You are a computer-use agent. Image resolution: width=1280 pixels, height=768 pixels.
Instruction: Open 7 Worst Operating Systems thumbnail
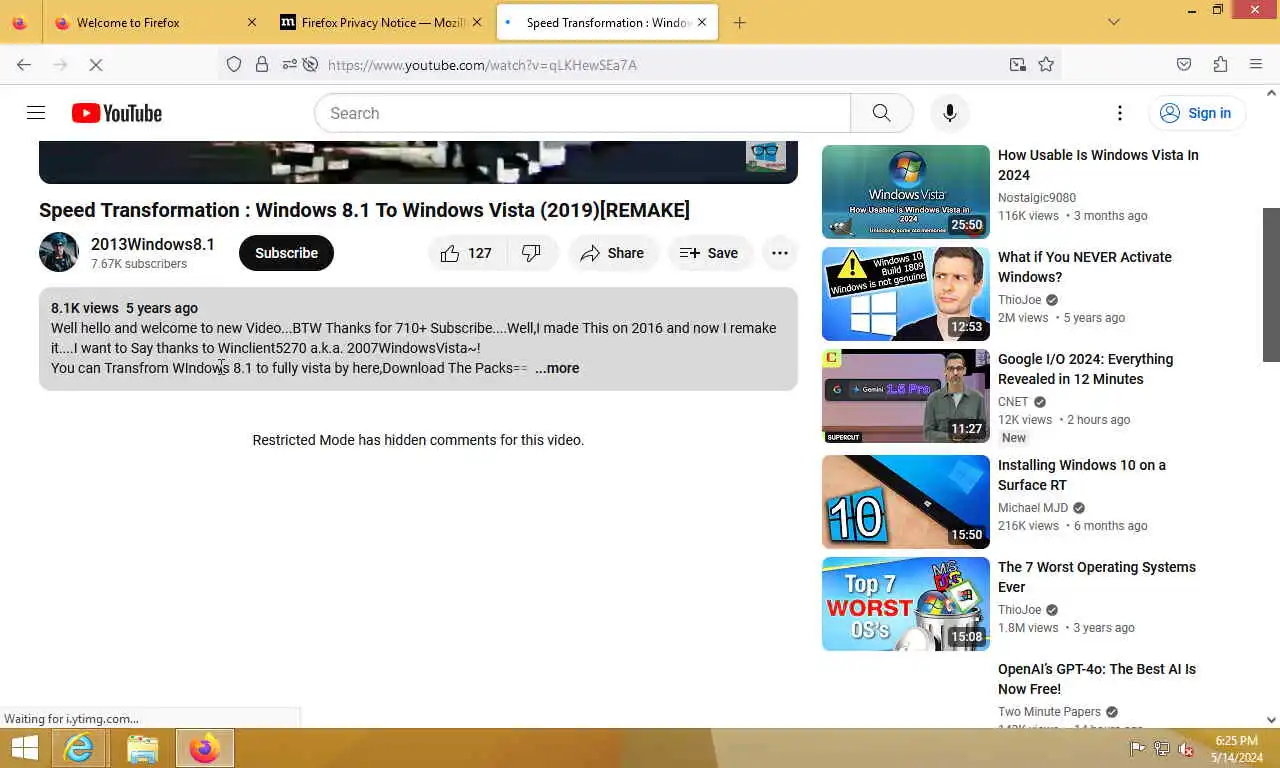(906, 604)
